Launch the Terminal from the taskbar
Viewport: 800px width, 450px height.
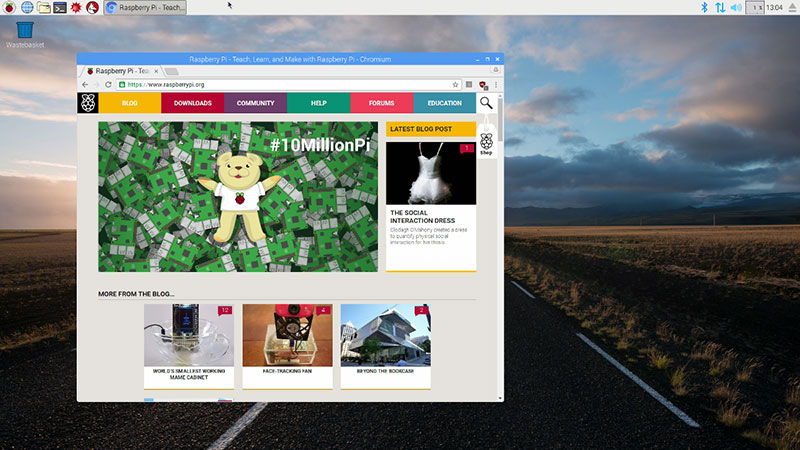click(60, 7)
